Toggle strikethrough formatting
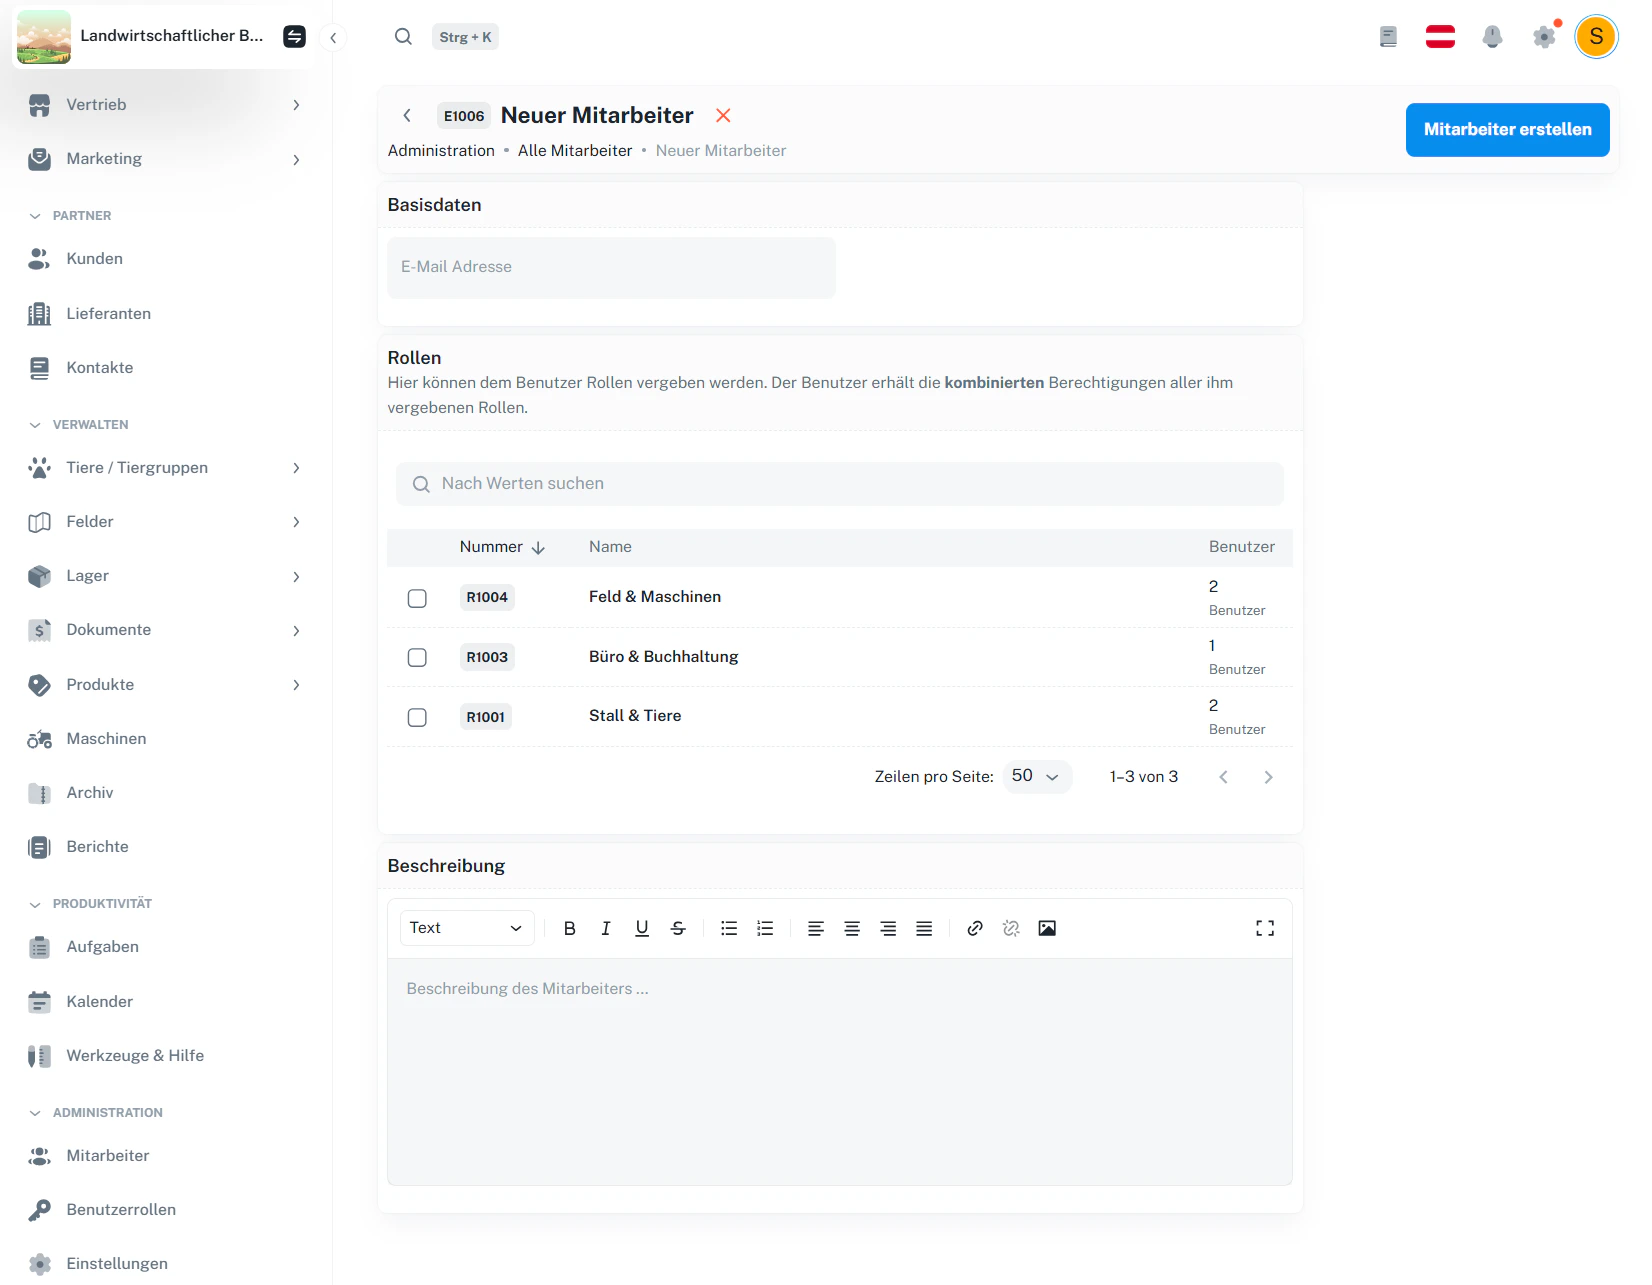 (678, 928)
